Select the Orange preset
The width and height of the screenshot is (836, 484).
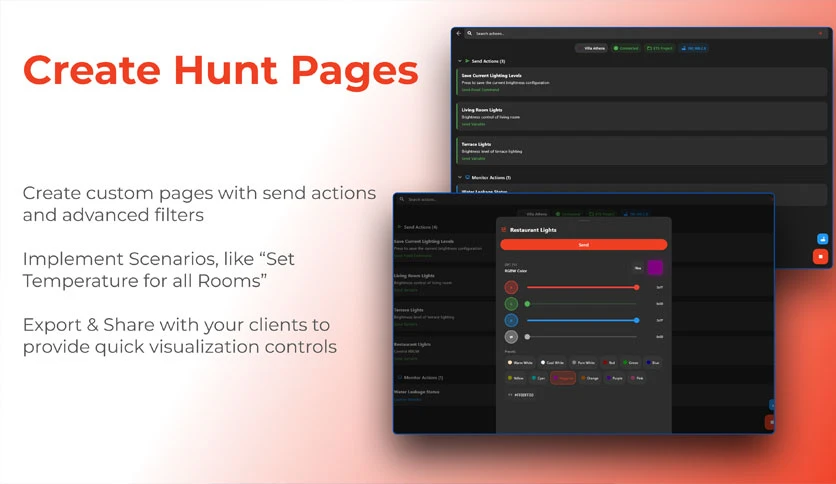tap(590, 378)
